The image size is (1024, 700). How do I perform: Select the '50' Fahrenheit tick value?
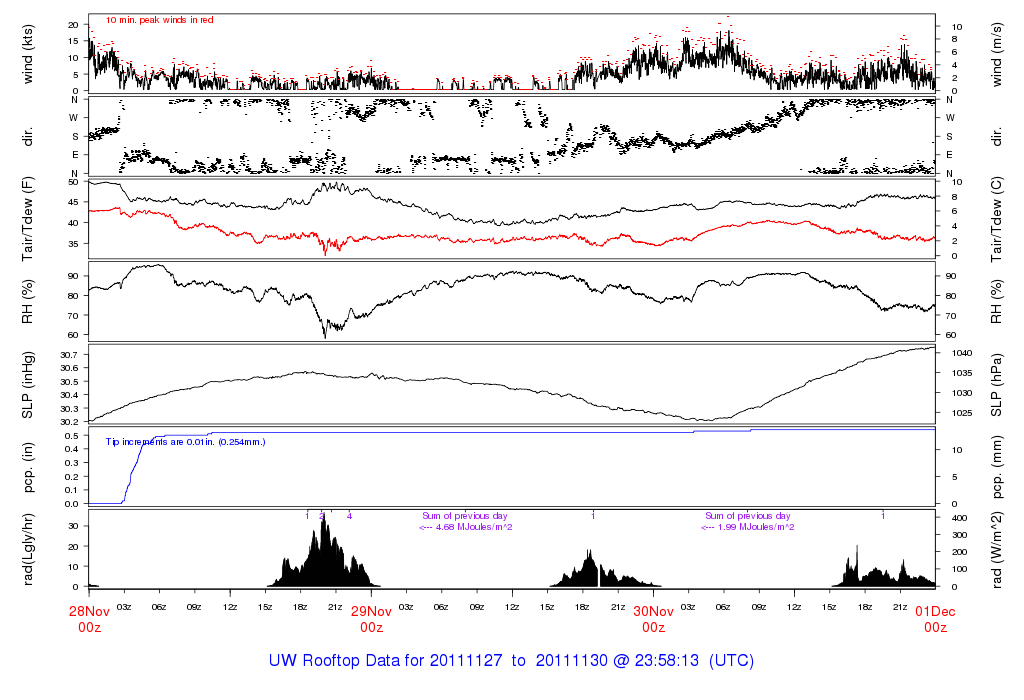point(73,182)
